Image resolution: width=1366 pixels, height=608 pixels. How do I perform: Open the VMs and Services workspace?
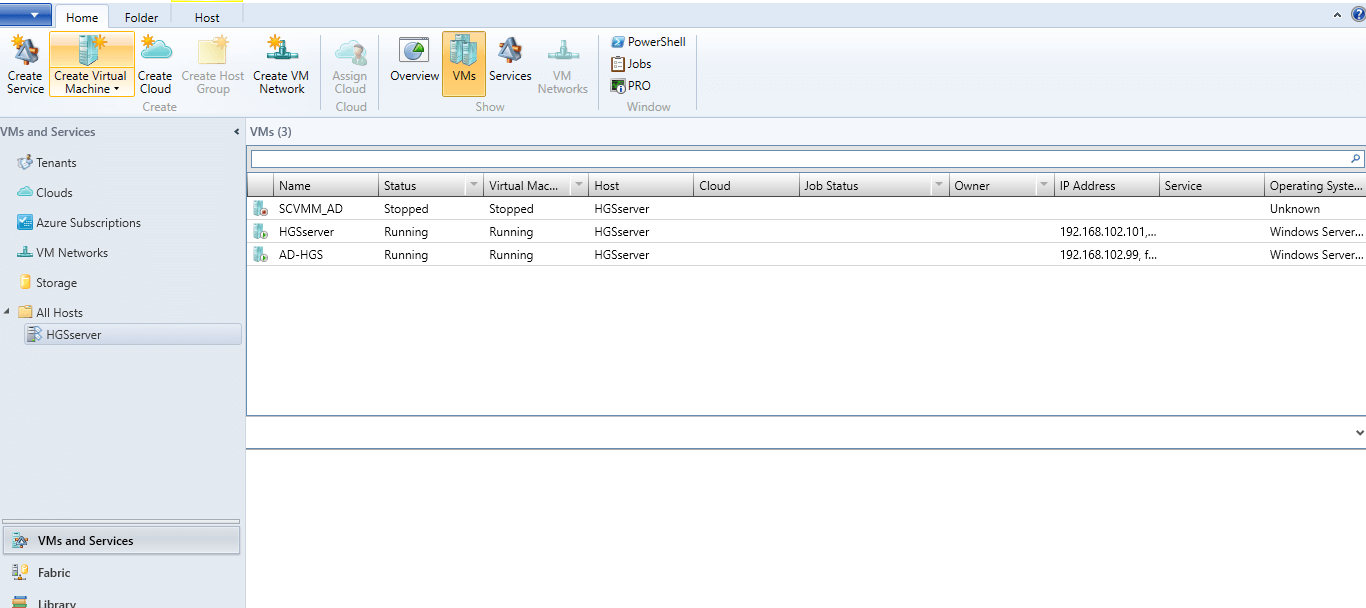tap(121, 541)
